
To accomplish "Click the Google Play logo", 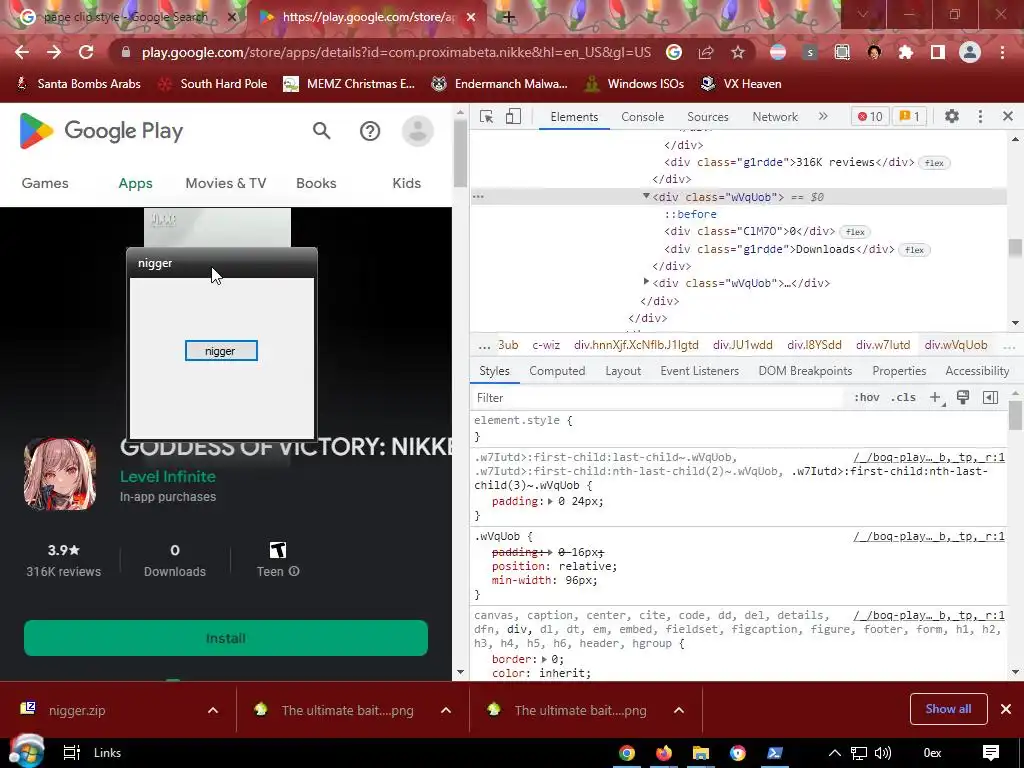I will coord(101,131).
